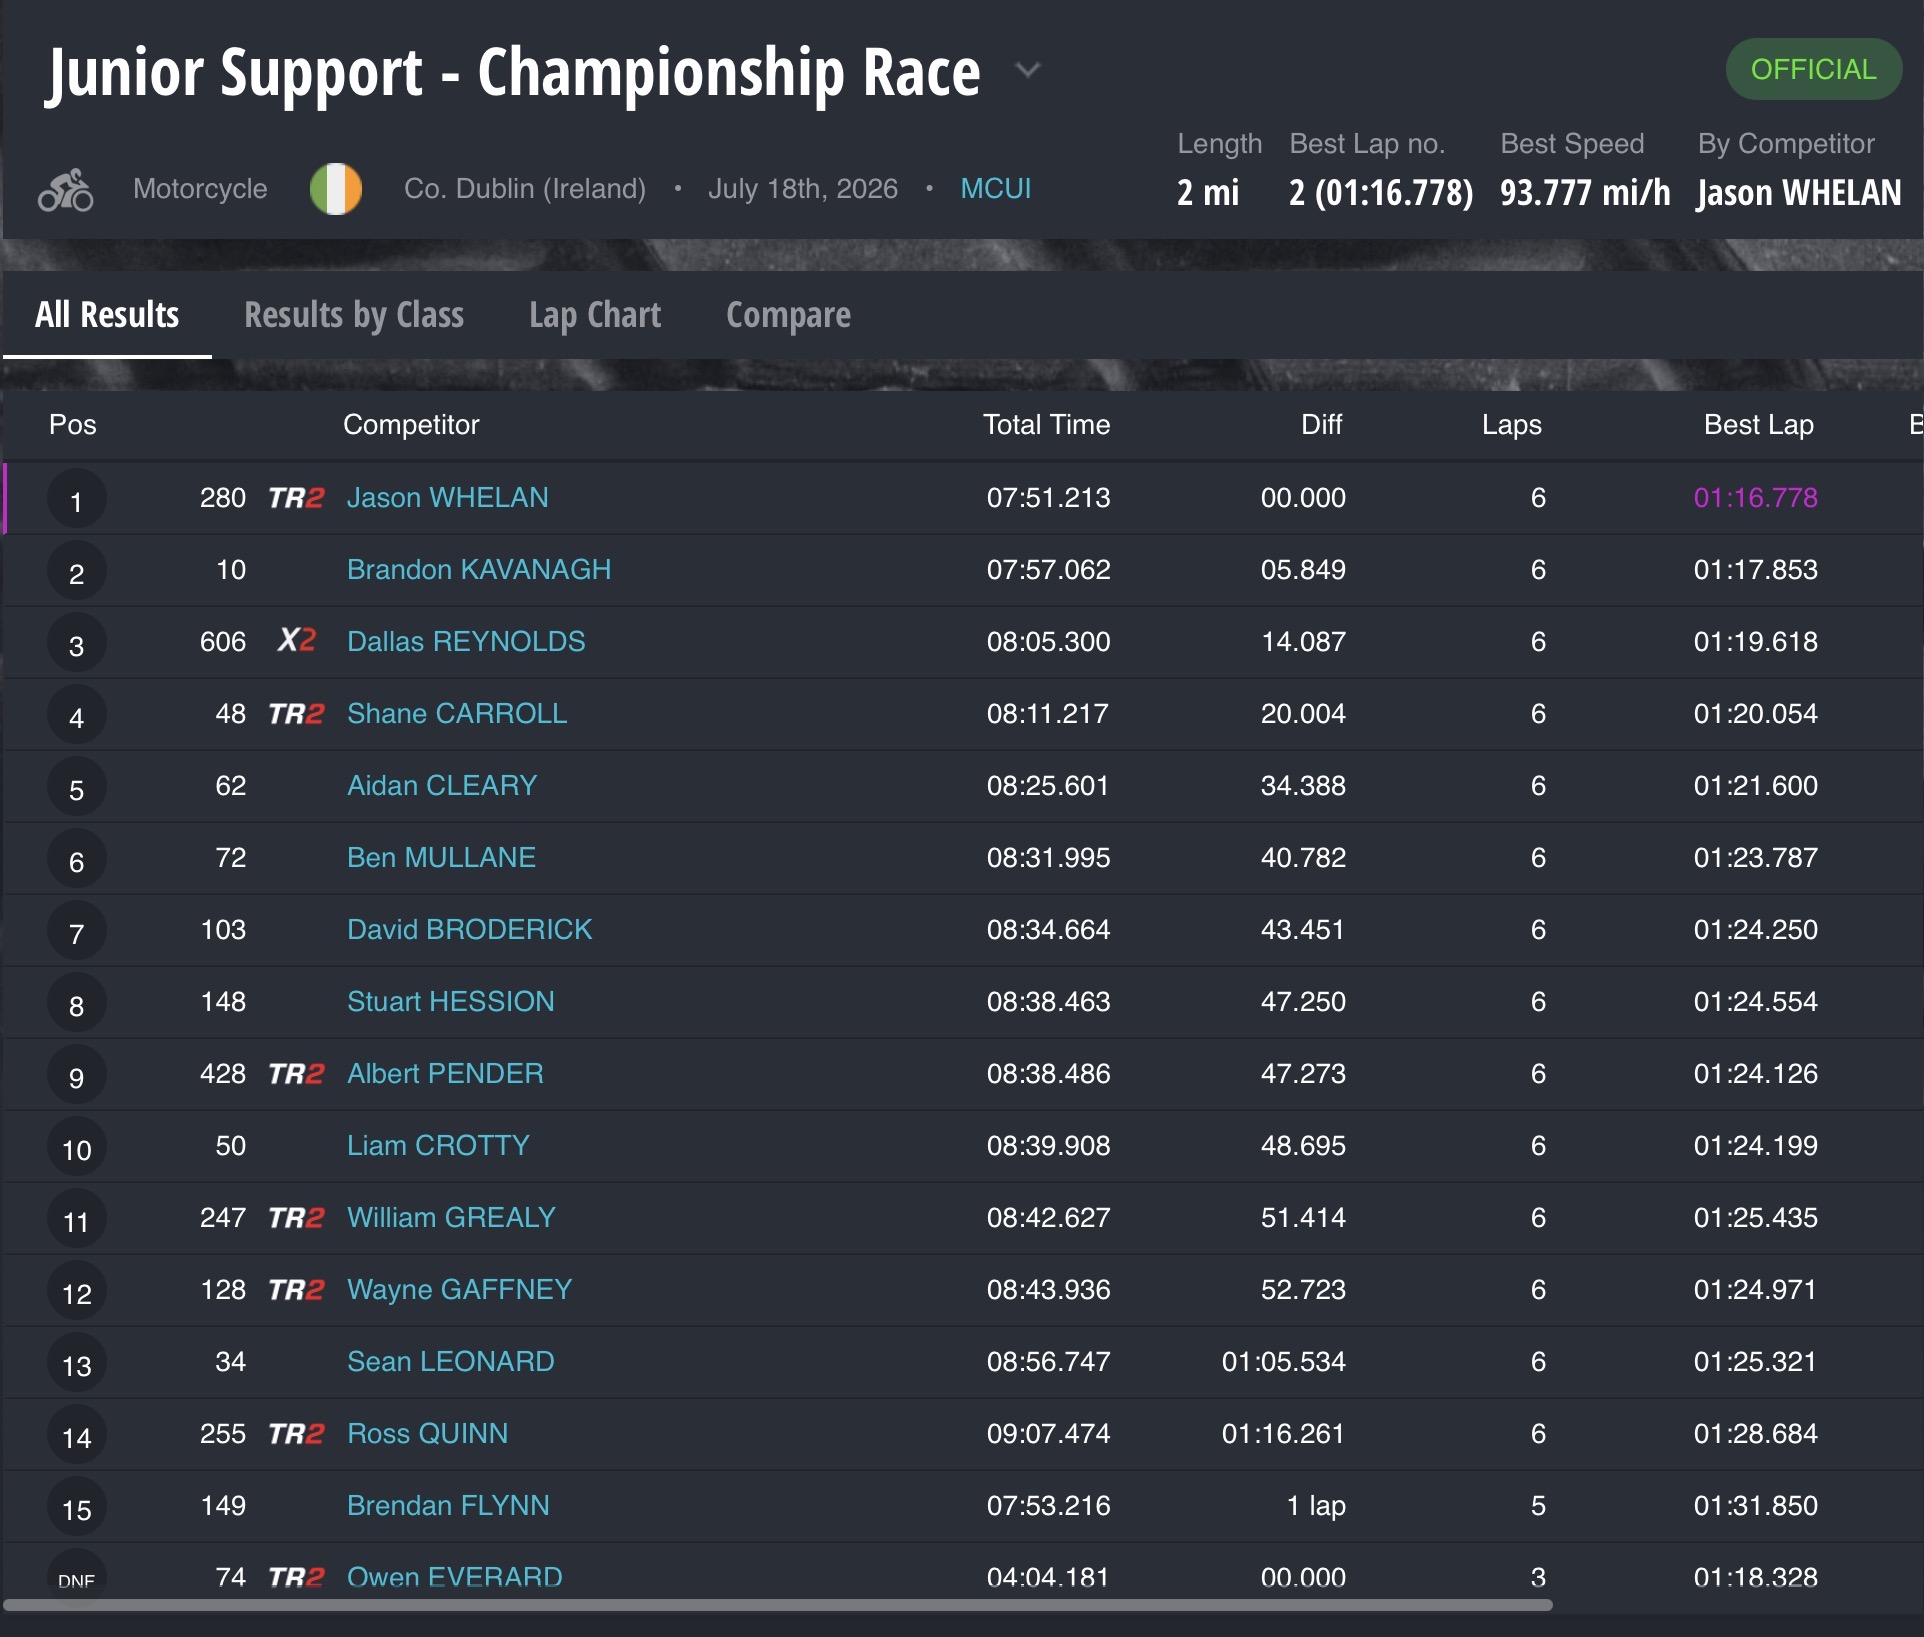This screenshot has width=1924, height=1637.
Task: Click best lap 01:20.054
Action: 1756,714
